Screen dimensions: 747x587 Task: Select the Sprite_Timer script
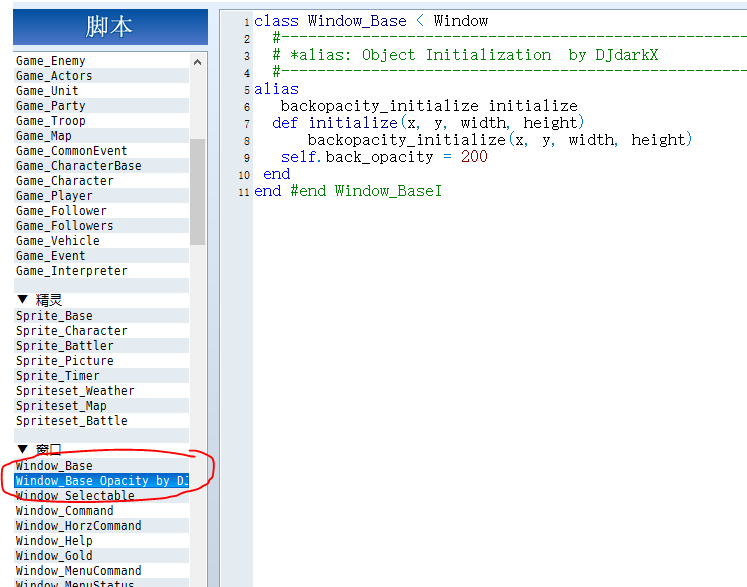(x=101, y=375)
